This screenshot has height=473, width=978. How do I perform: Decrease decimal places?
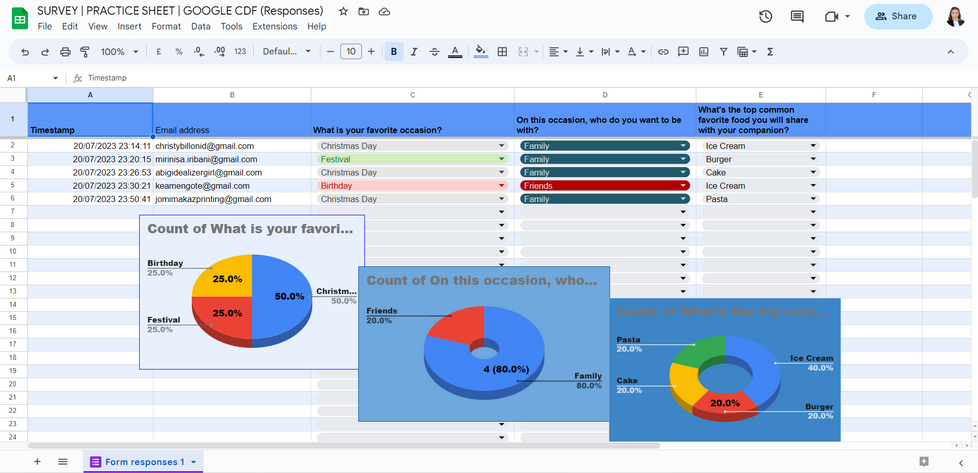(x=199, y=52)
